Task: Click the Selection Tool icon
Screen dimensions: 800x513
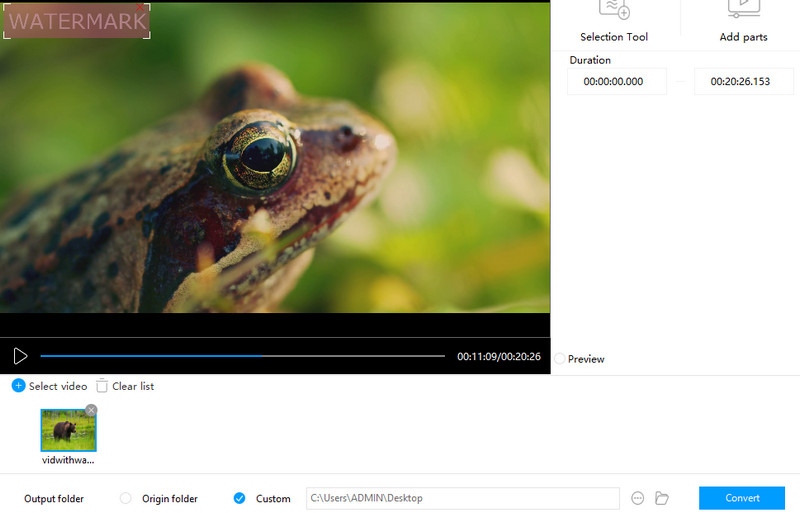Action: tap(614, 9)
